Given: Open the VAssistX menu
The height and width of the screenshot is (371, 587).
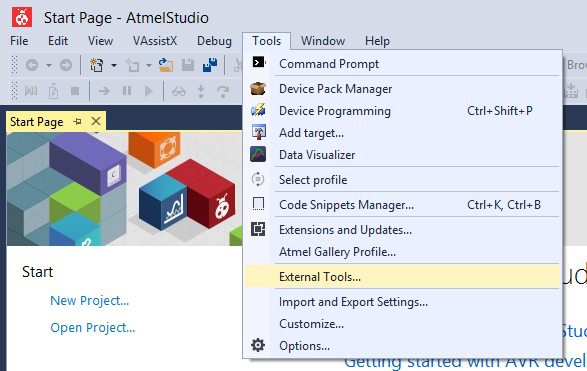Looking at the screenshot, I should coord(155,41).
